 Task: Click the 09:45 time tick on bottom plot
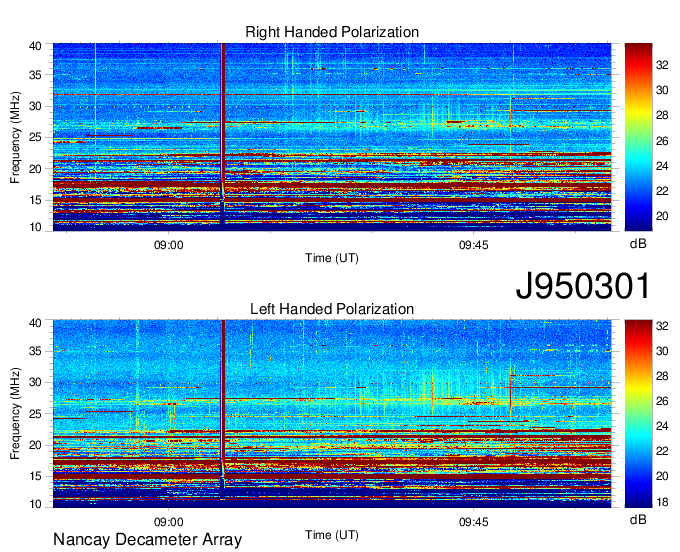pyautogui.click(x=474, y=522)
